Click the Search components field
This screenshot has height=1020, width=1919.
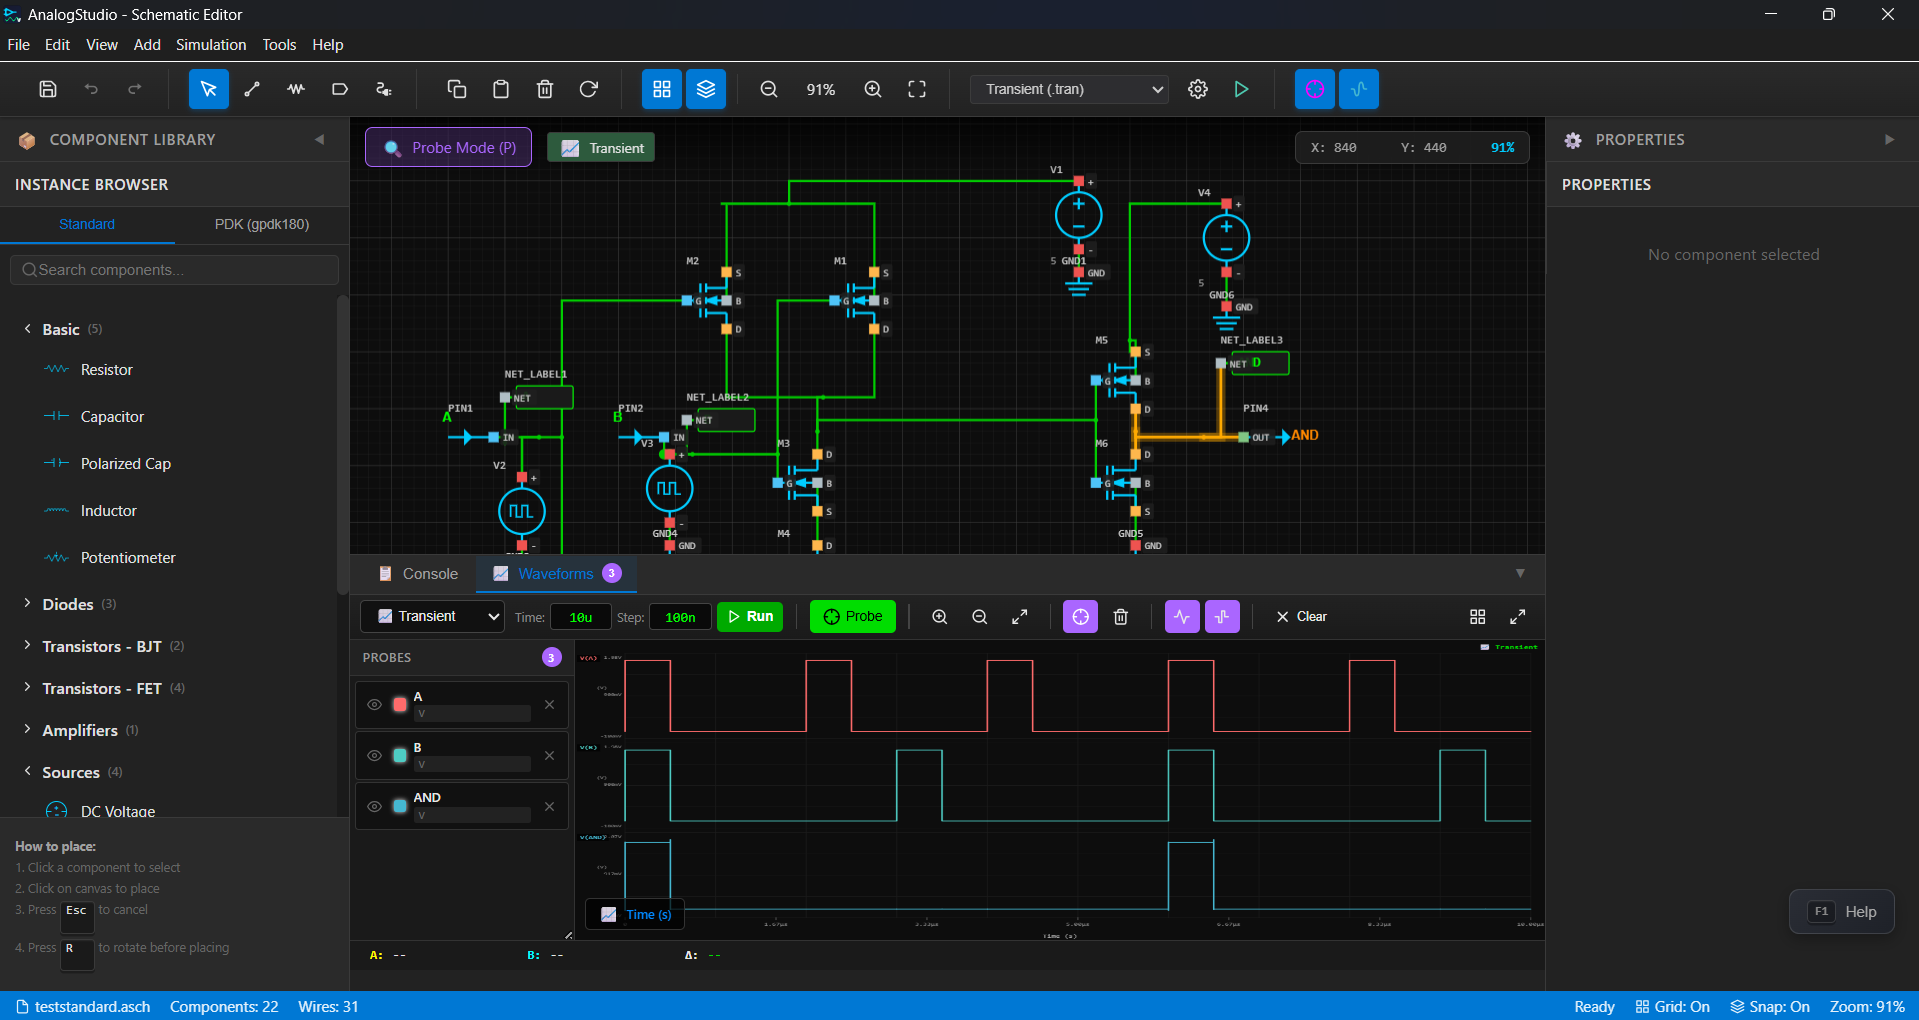tap(174, 269)
